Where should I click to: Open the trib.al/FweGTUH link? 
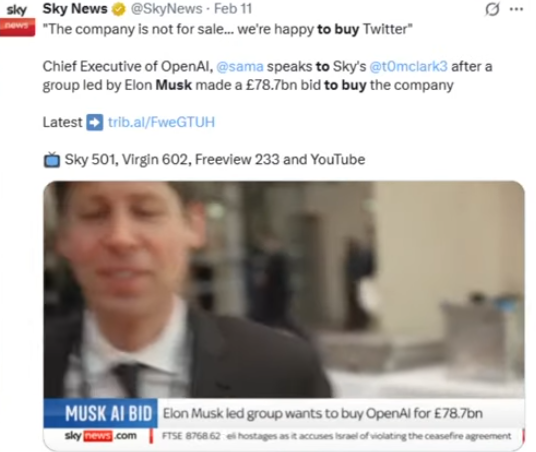(x=161, y=122)
